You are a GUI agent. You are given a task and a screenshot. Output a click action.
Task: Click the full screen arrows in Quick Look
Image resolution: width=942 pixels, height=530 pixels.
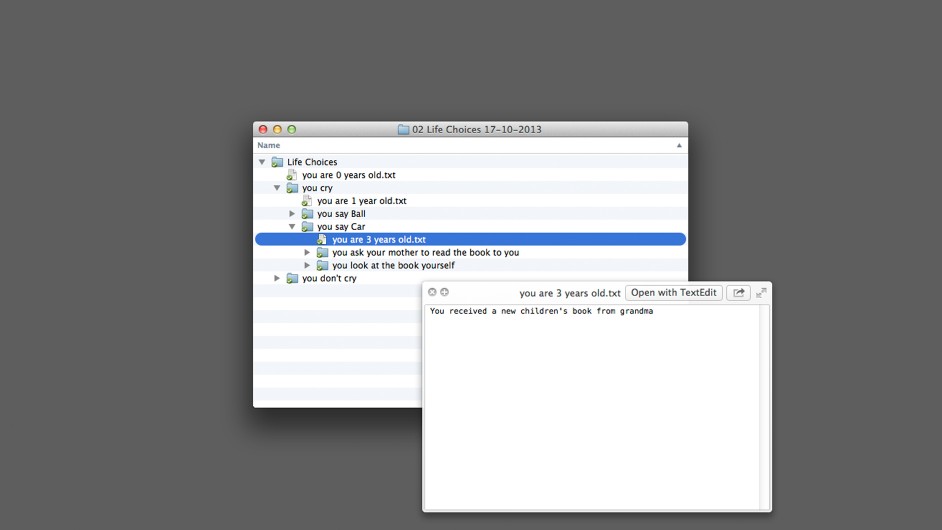(x=761, y=293)
